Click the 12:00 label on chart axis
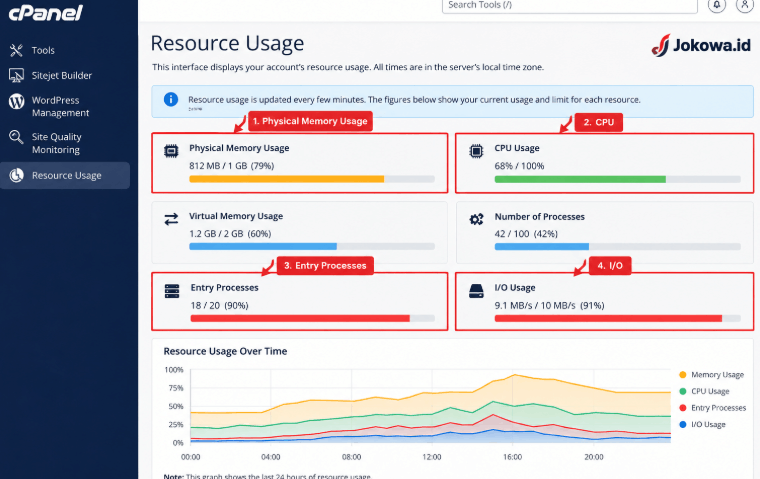 (x=432, y=457)
